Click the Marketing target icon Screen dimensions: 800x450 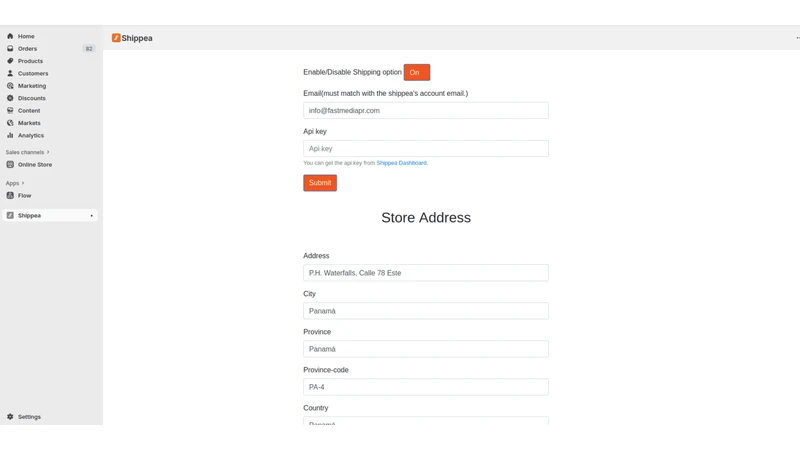(10, 86)
